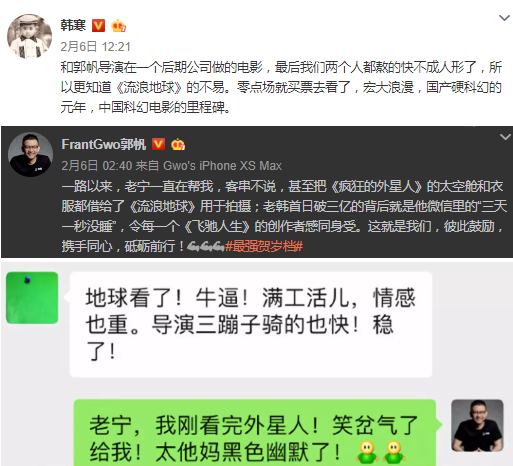Click FrantGwo郭帆's V verification badge
513x466 pixels.
158,144
